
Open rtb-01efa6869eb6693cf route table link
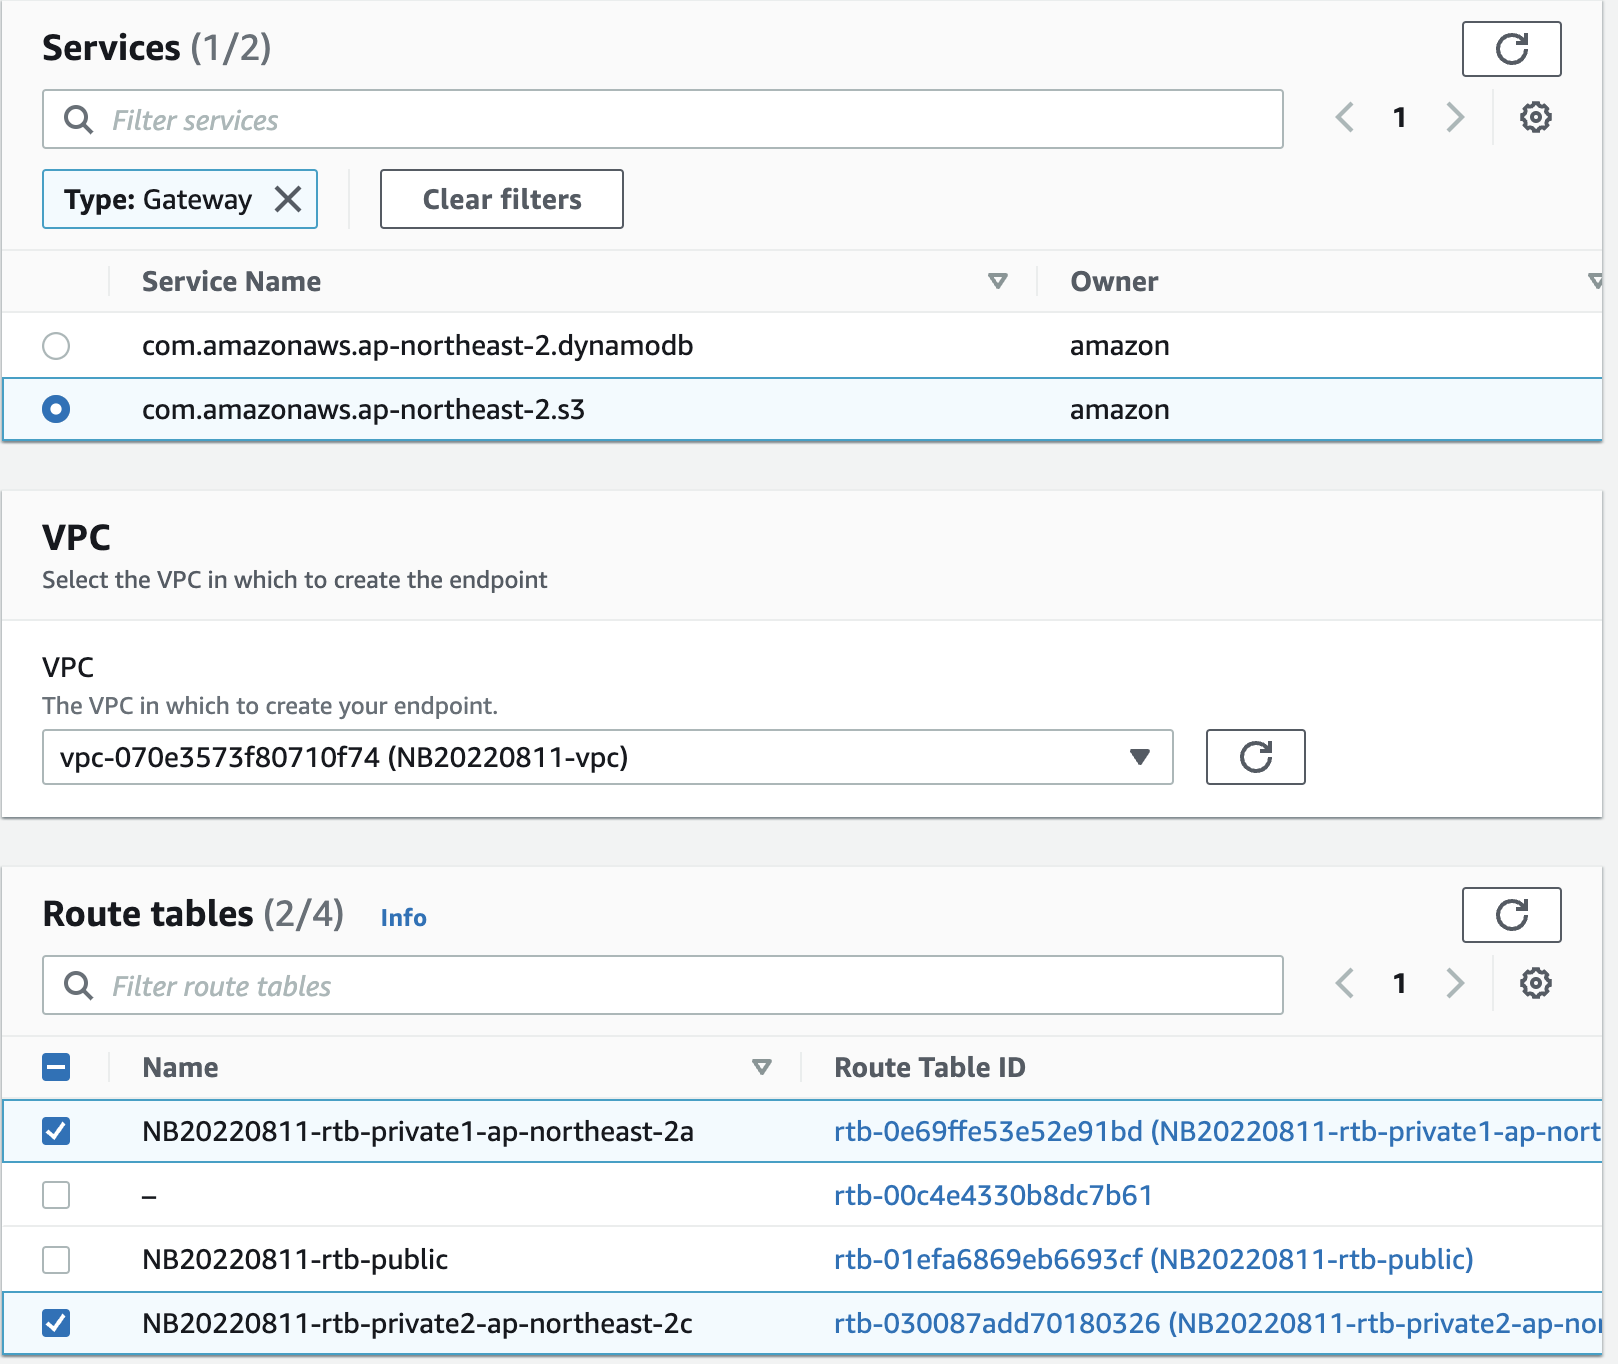pos(1153,1260)
